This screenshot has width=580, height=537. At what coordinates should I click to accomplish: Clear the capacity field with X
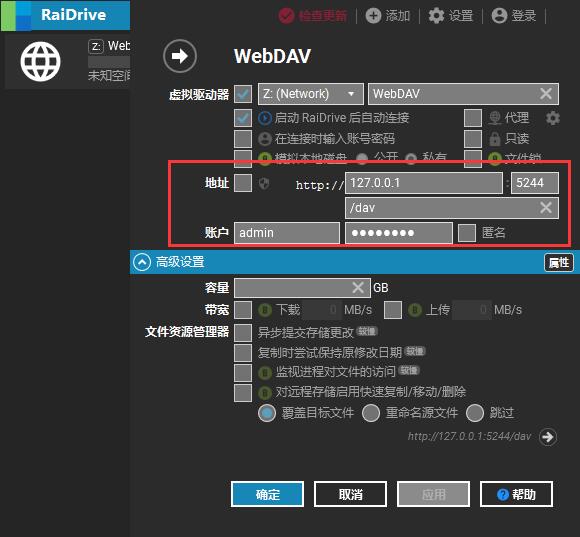[x=358, y=288]
